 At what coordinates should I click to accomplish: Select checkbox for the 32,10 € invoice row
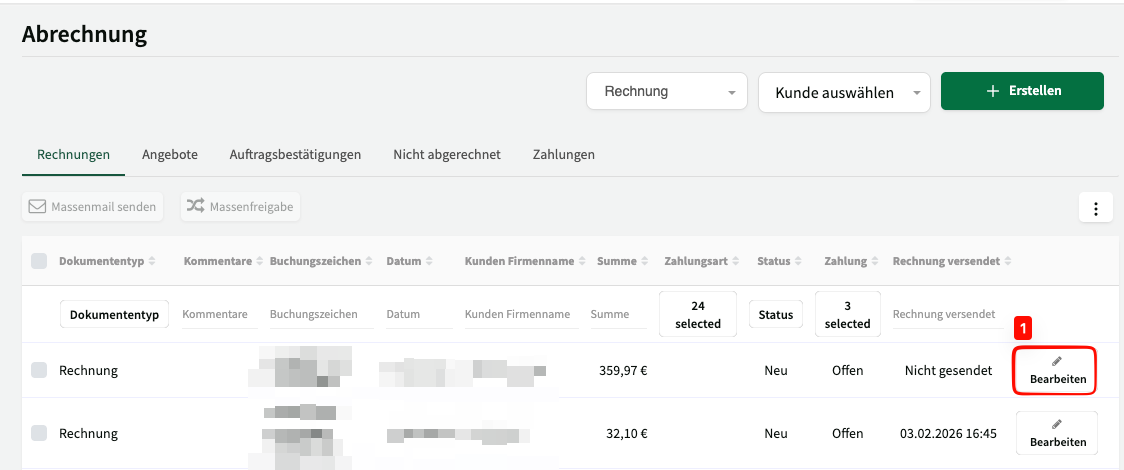tap(39, 433)
